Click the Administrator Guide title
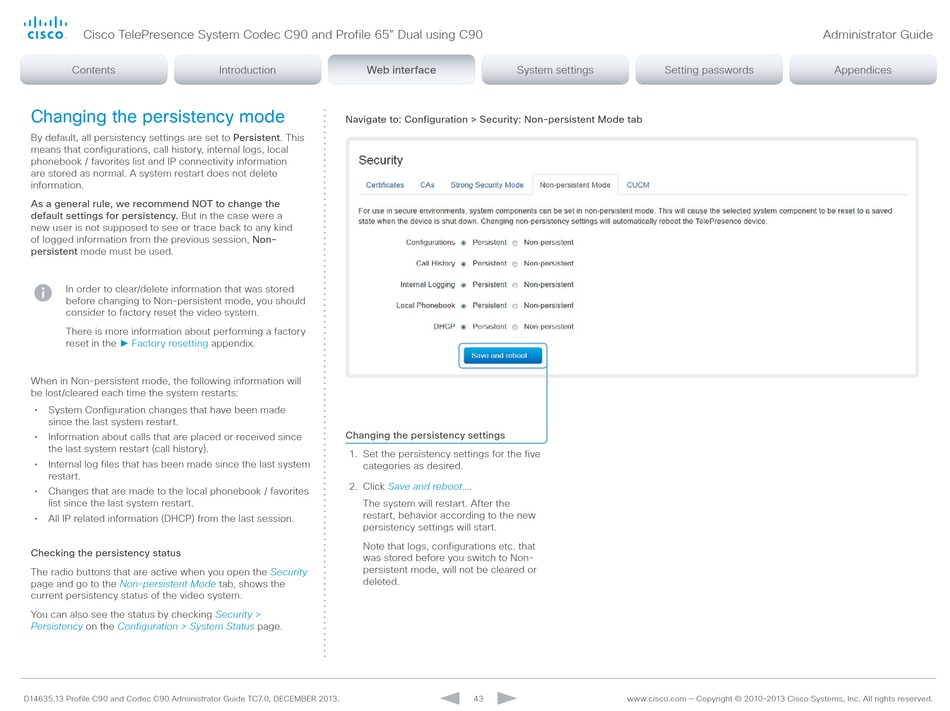This screenshot has width=950, height=711. coord(877,35)
